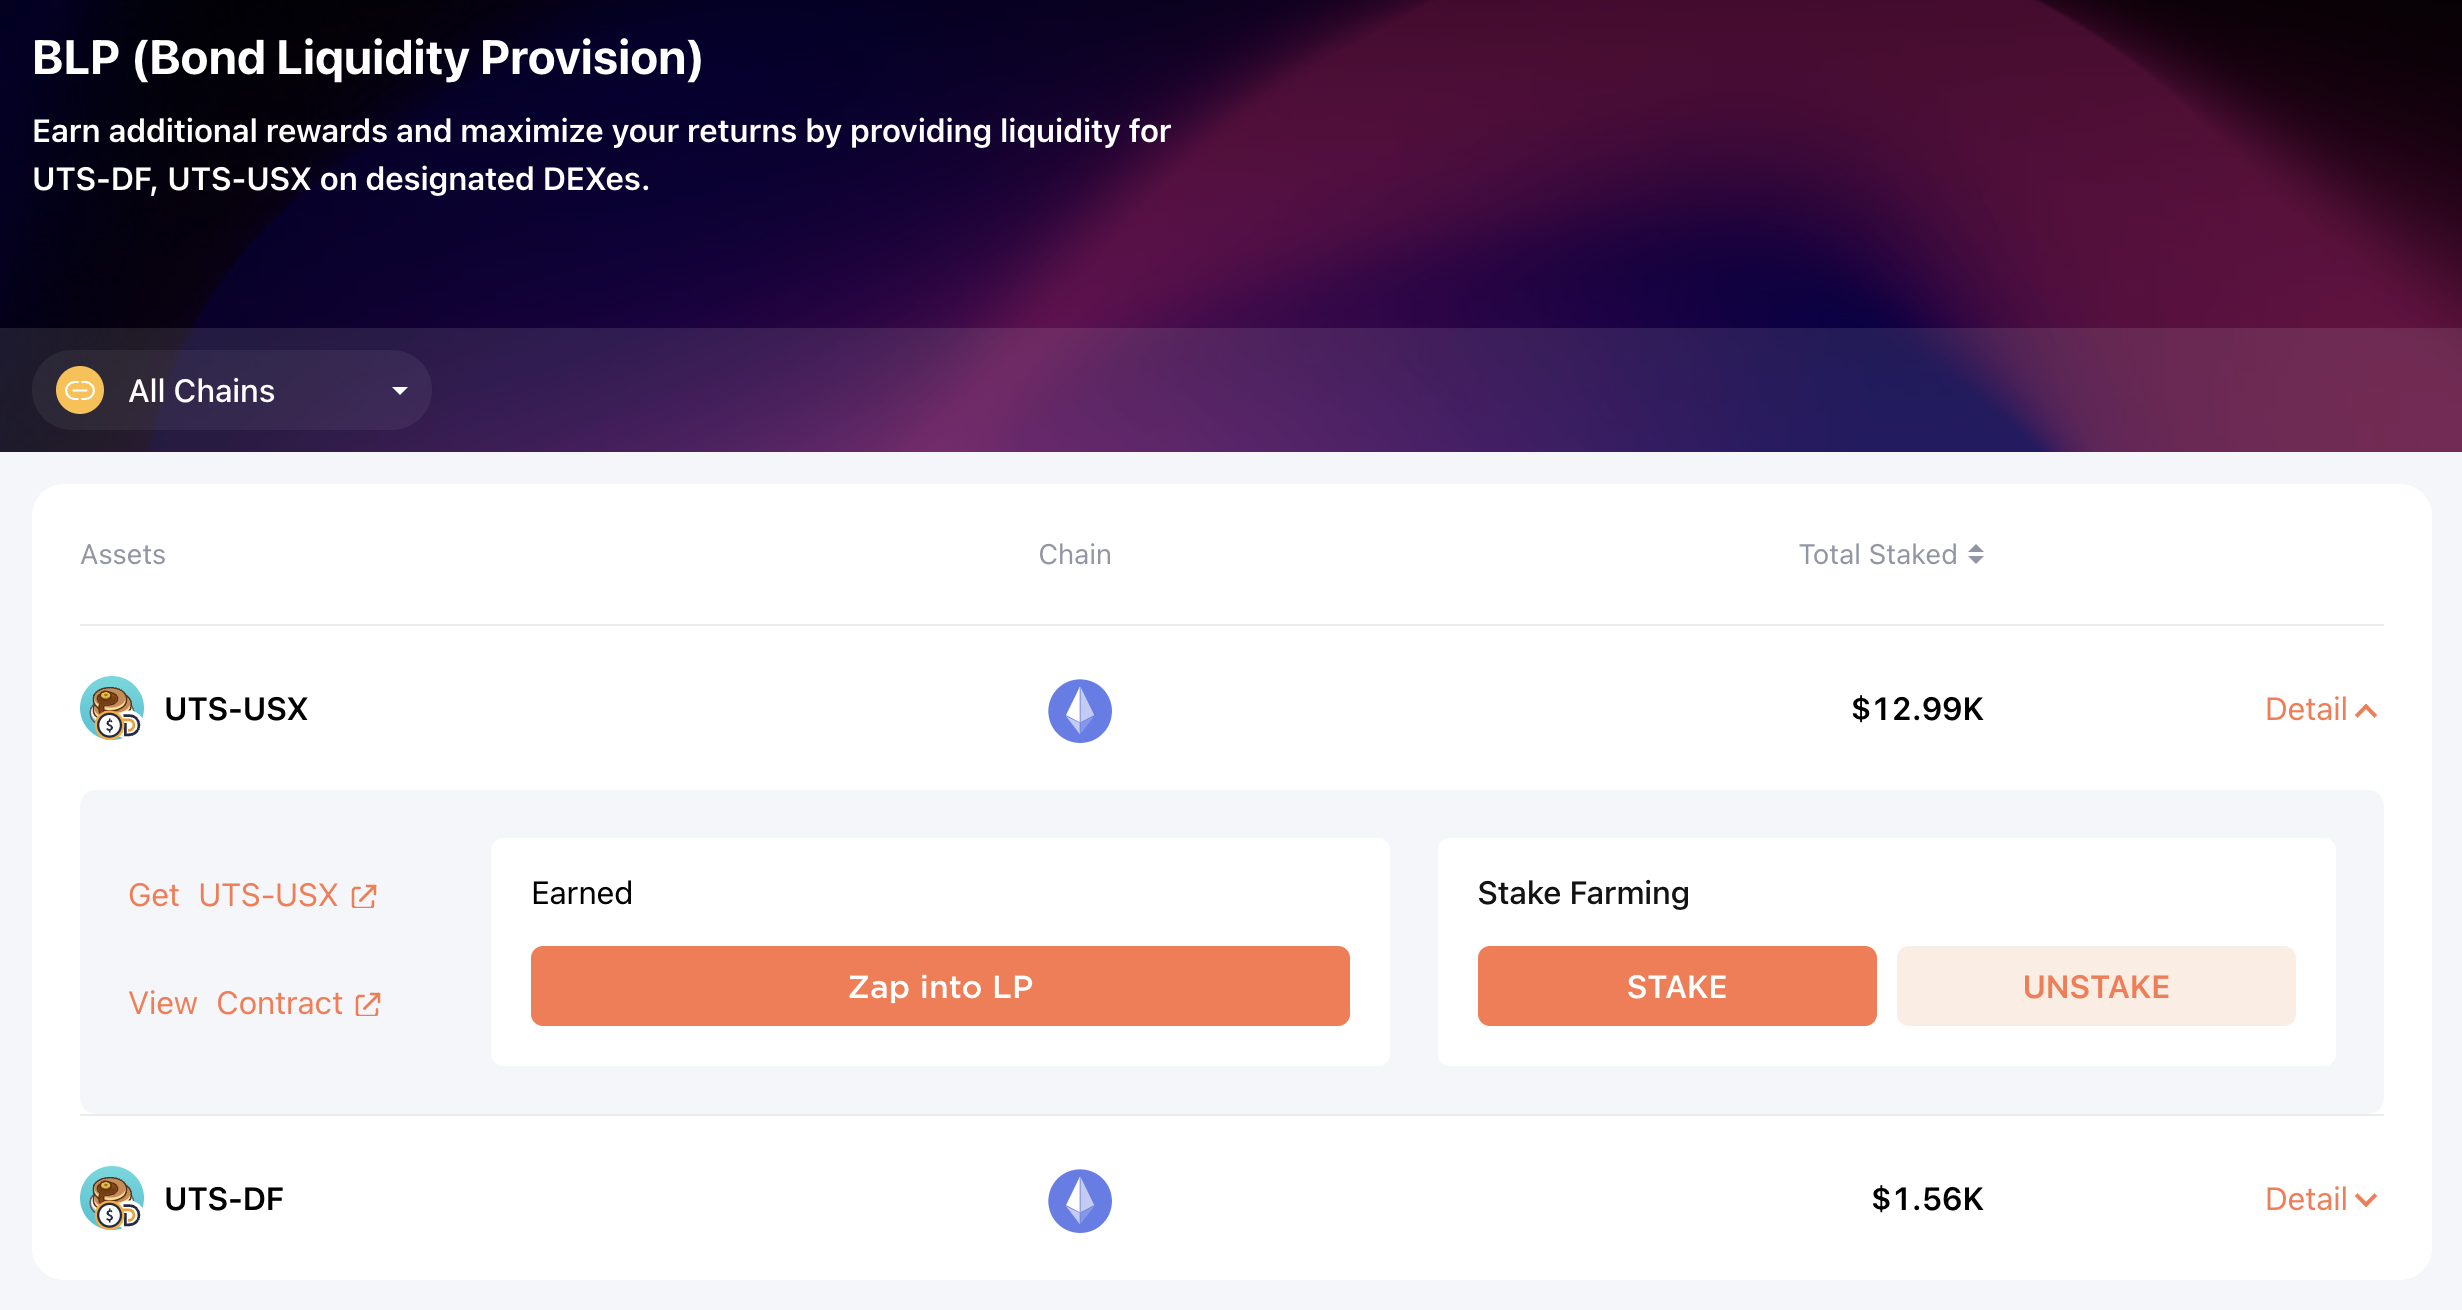This screenshot has width=2462, height=1310.
Task: Click external link icon beside View Contract
Action: (x=368, y=1004)
